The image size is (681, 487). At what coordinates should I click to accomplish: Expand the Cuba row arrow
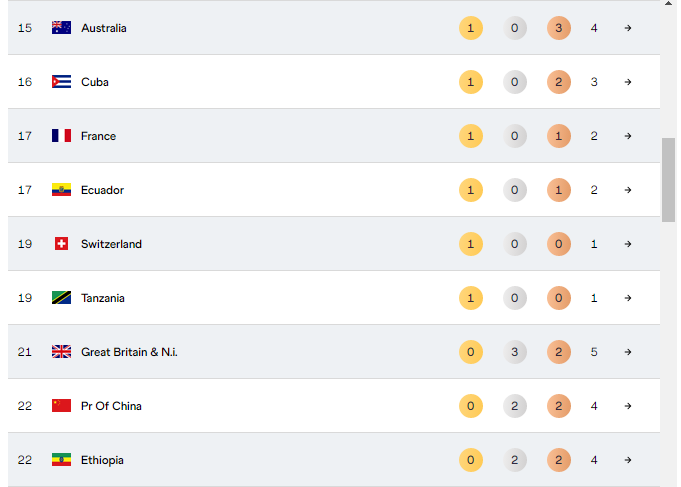[628, 82]
